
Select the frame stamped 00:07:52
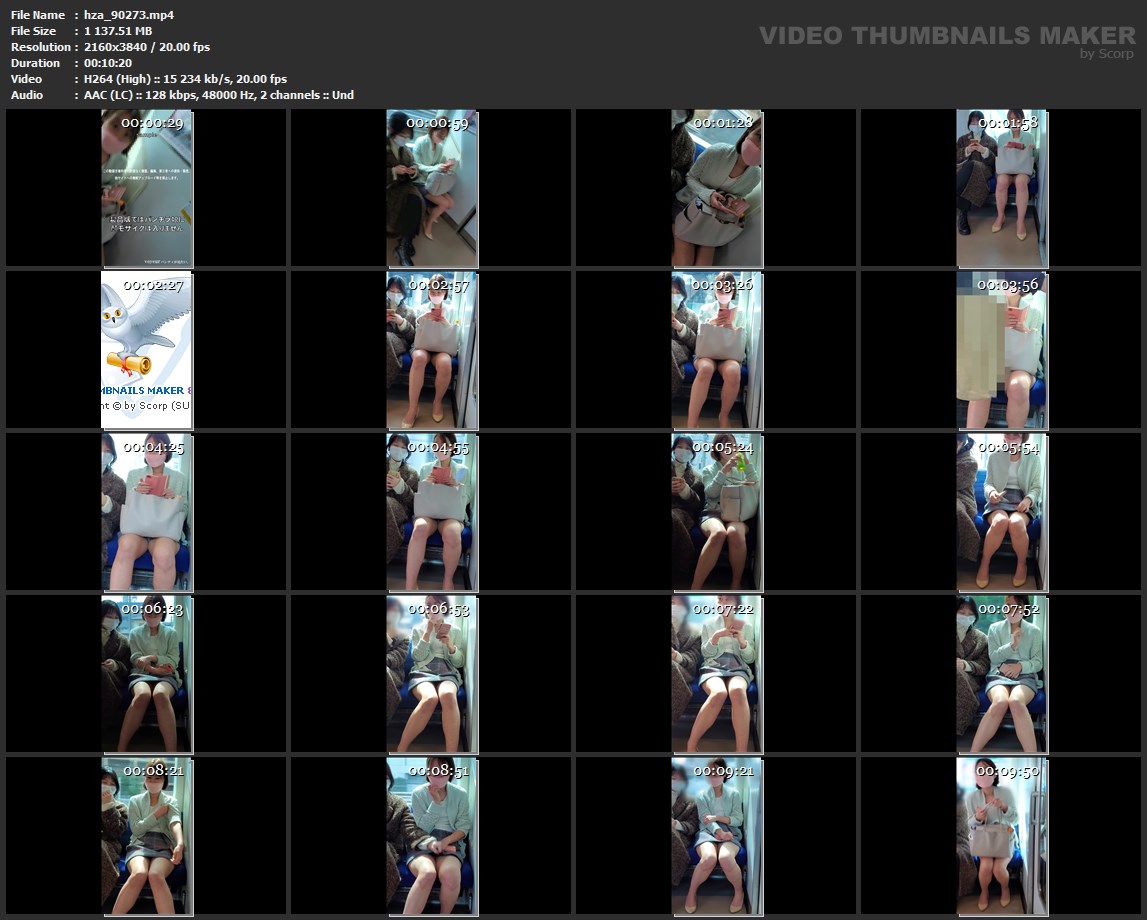1002,674
